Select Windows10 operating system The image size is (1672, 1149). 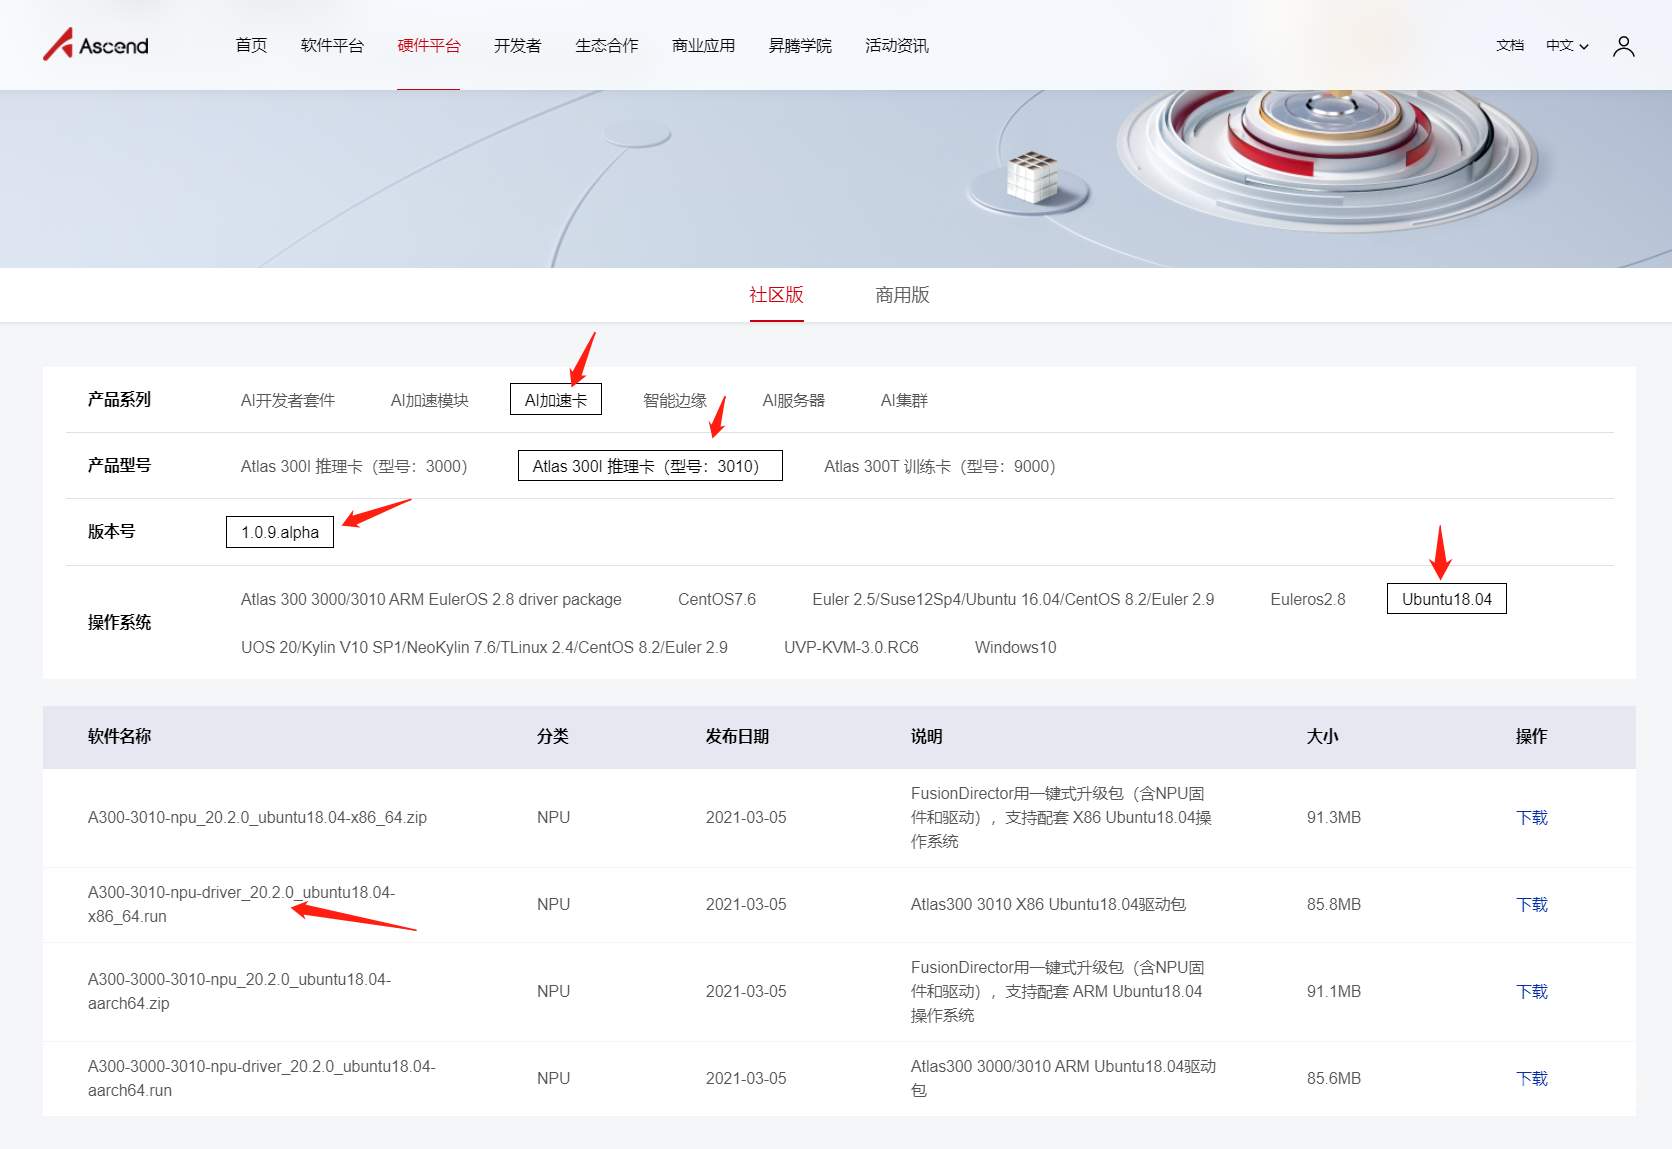(1016, 647)
